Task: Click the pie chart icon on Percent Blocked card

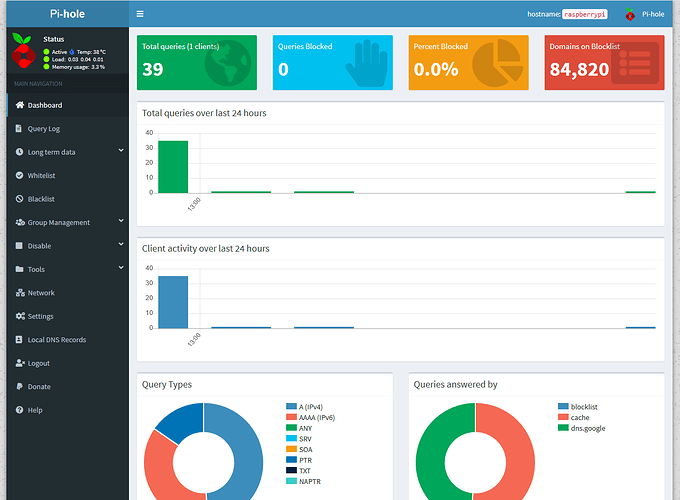Action: (498, 63)
